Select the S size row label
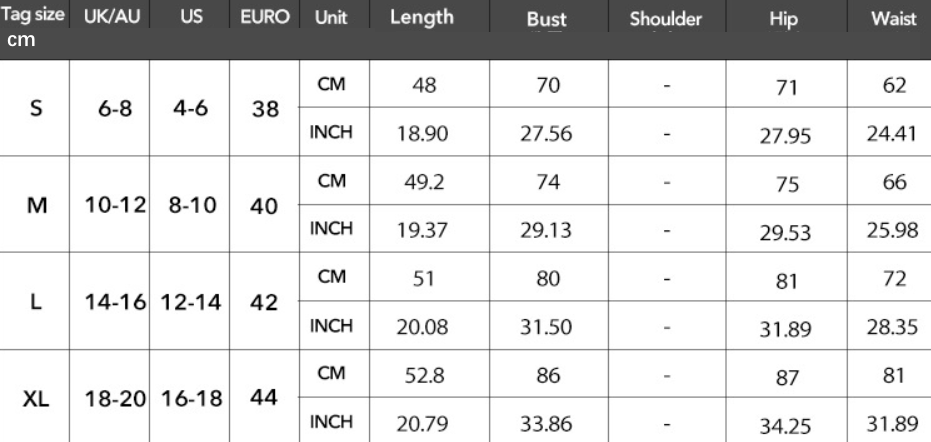Image resolution: width=931 pixels, height=442 pixels. (x=36, y=110)
